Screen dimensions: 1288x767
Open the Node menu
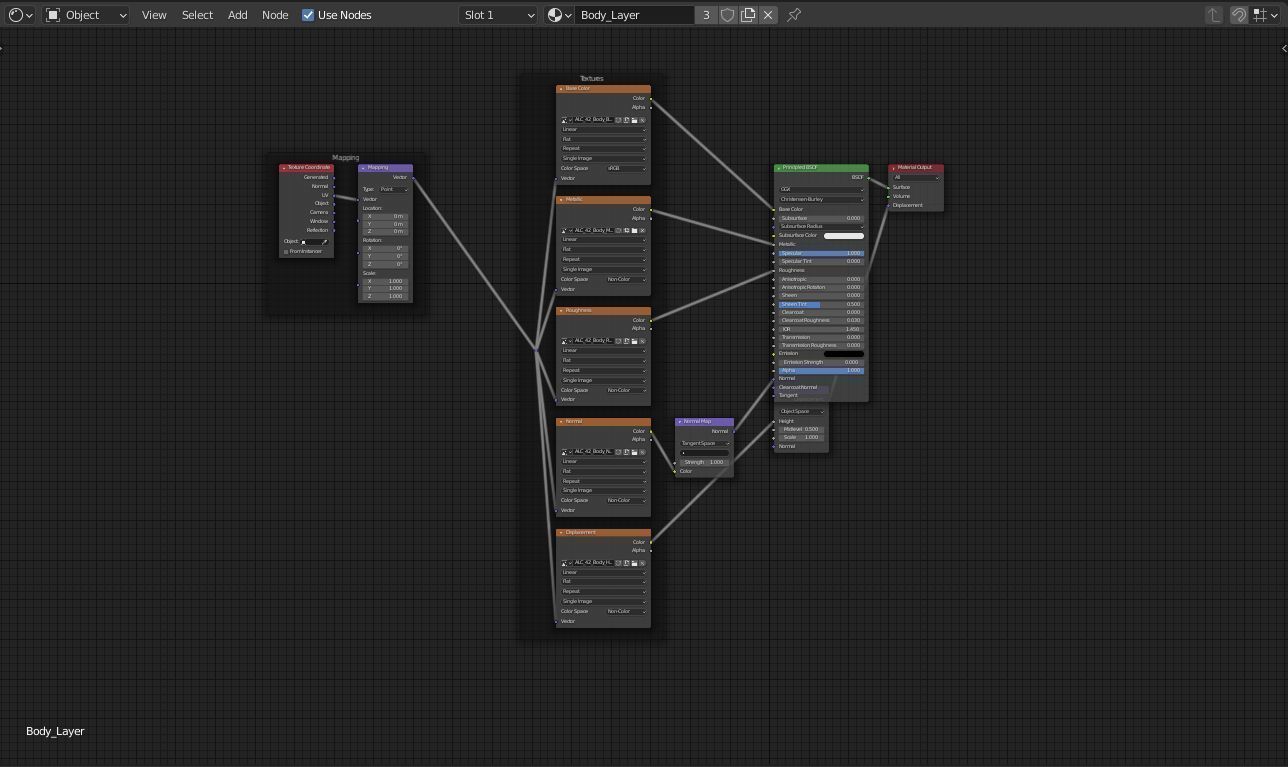point(275,15)
